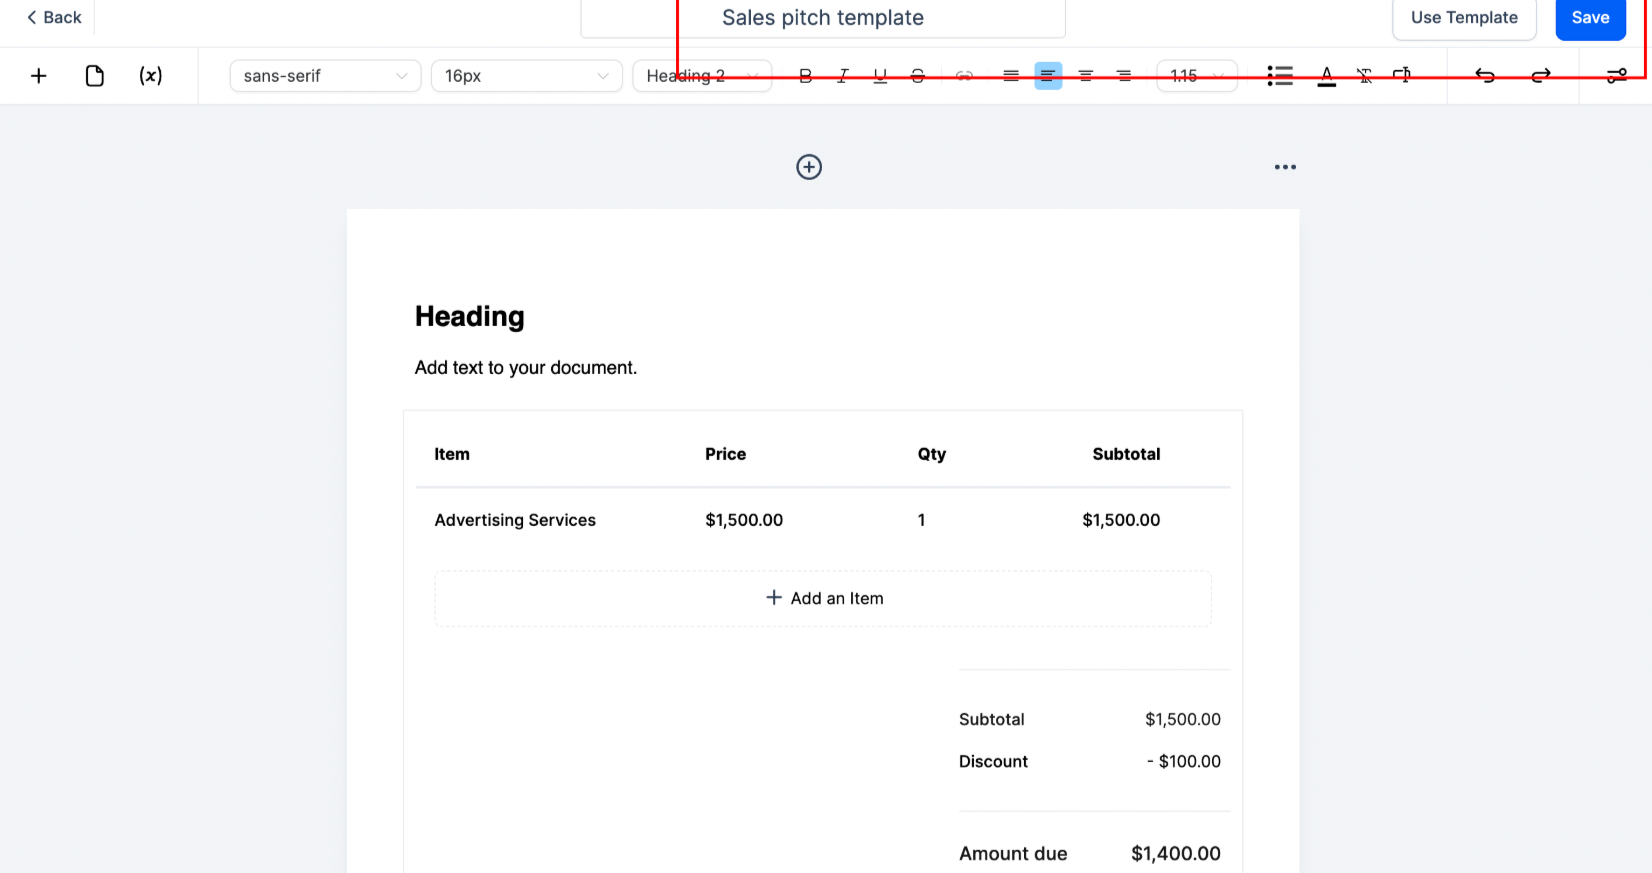
Task: Expand the Heading 2 style dropdown
Action: click(x=702, y=76)
